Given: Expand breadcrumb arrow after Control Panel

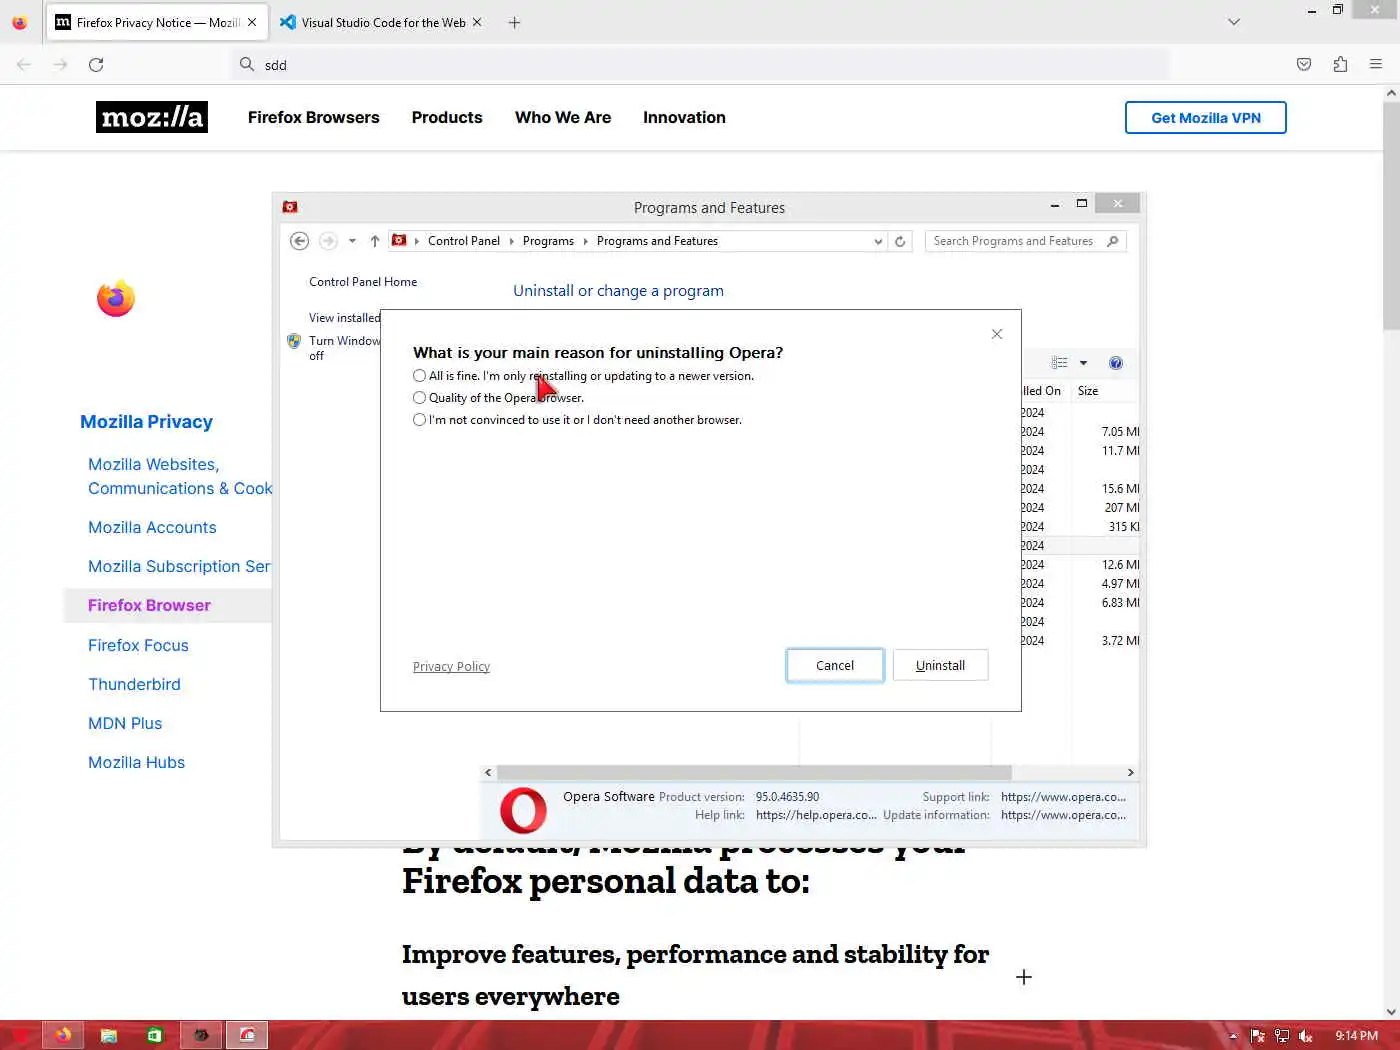Looking at the screenshot, I should click(x=511, y=241).
